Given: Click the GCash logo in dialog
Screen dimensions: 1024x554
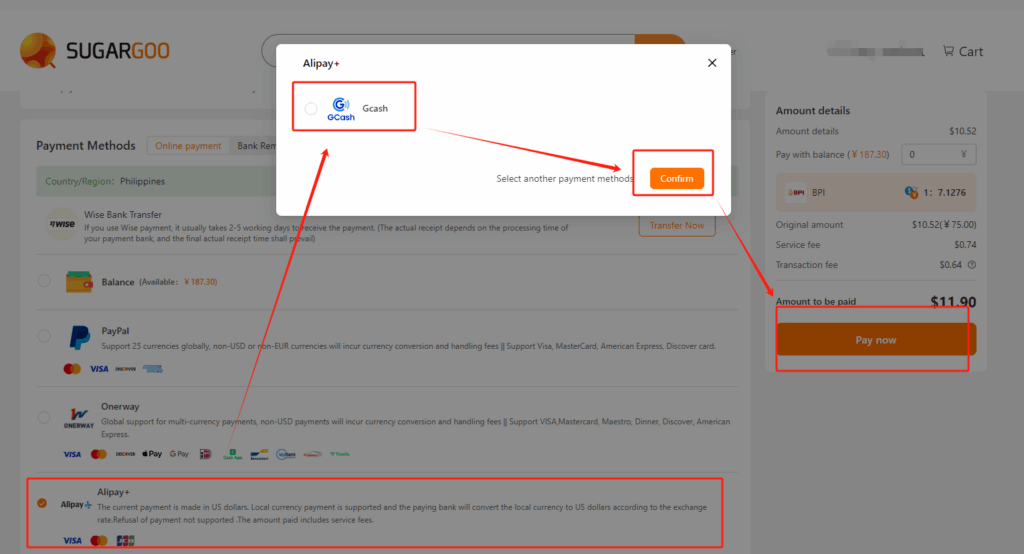Looking at the screenshot, I should tap(341, 108).
